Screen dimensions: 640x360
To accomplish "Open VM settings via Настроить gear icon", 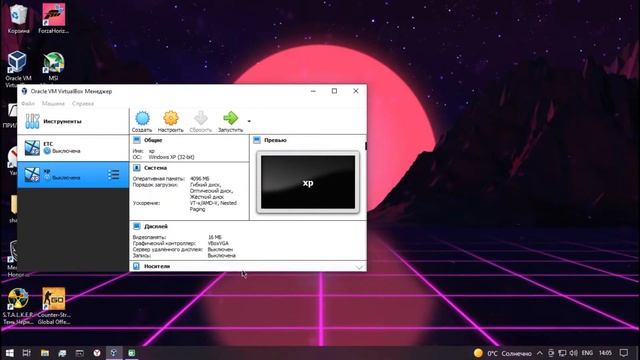I will point(171,121).
